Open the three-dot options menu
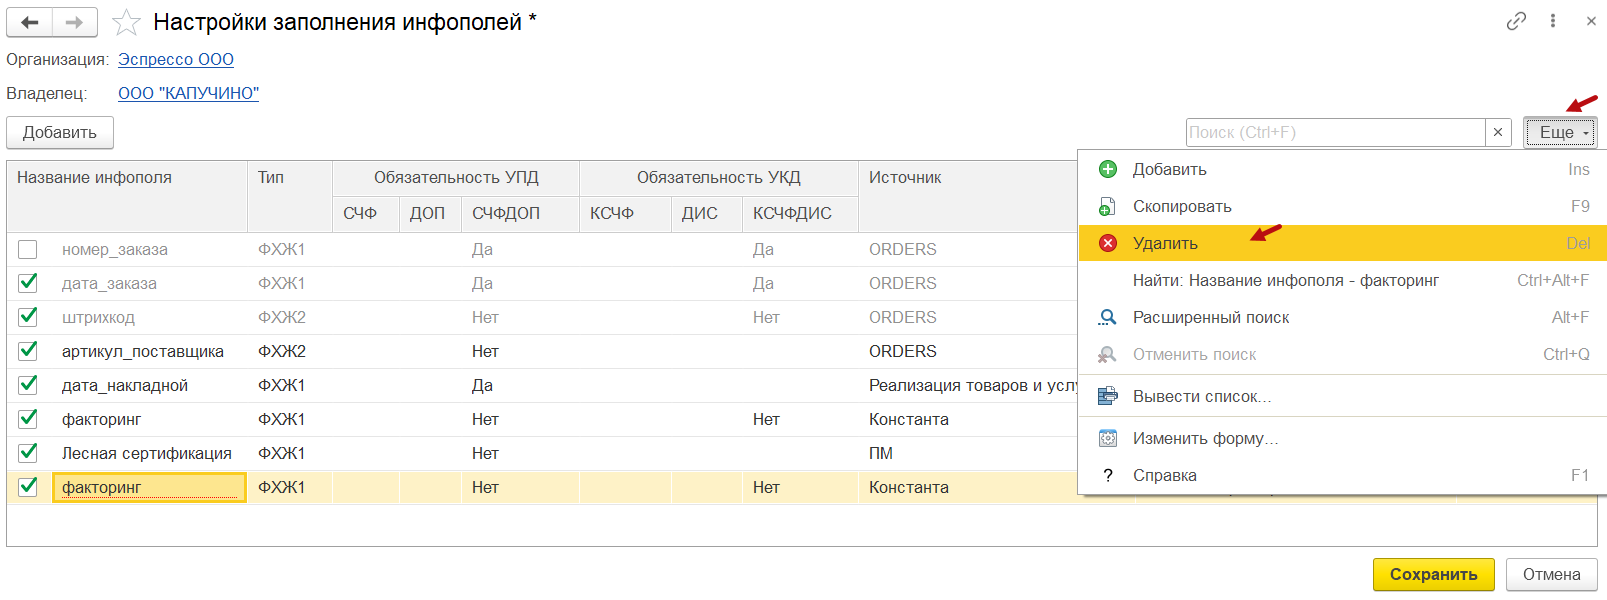 coord(1552,21)
